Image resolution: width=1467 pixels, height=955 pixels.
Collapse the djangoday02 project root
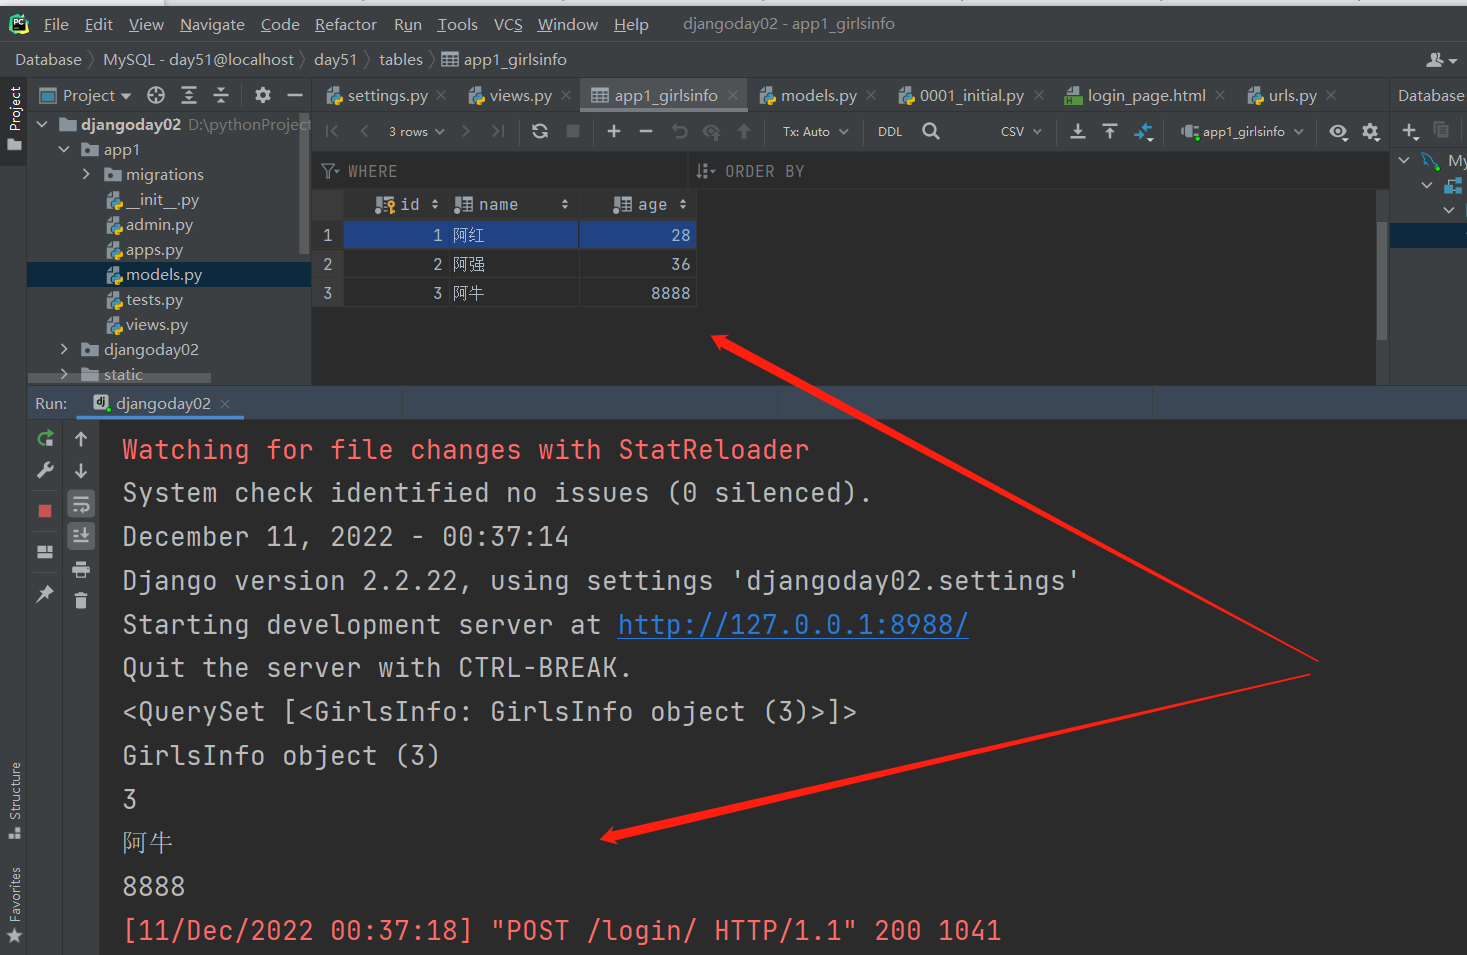(x=42, y=124)
